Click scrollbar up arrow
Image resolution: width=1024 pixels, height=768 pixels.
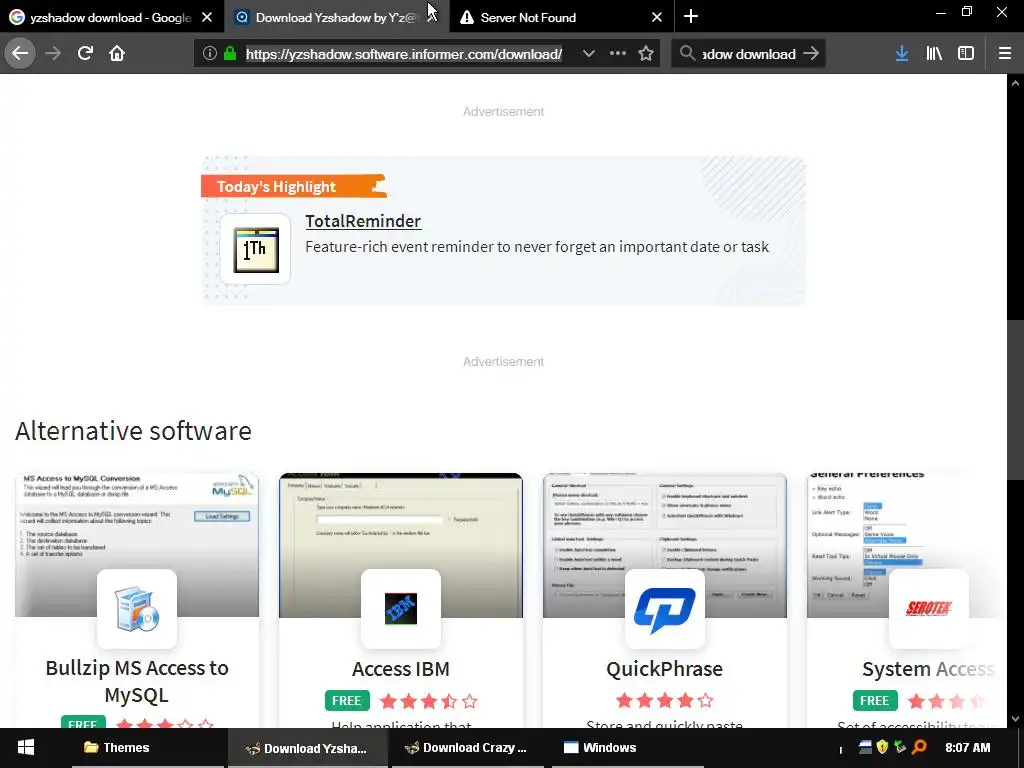(x=1015, y=83)
